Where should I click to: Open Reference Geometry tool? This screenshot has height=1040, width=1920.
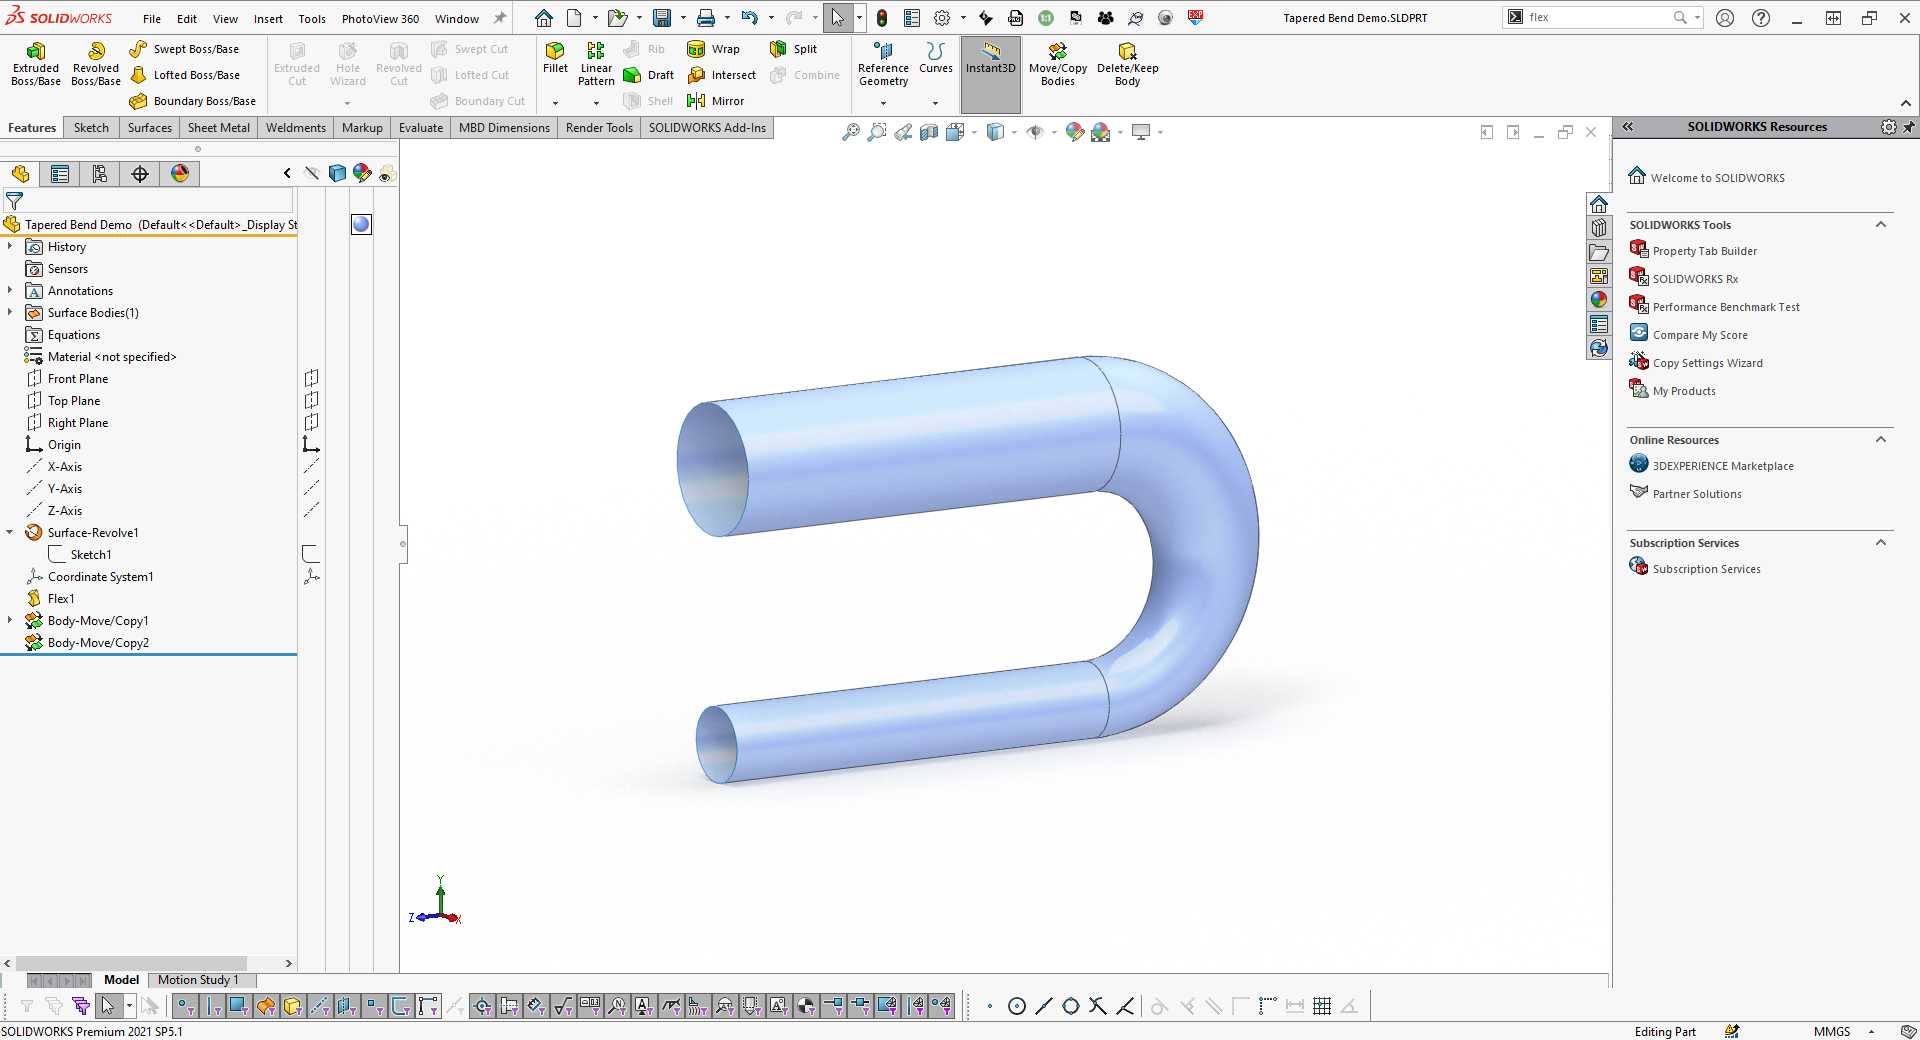click(x=883, y=65)
